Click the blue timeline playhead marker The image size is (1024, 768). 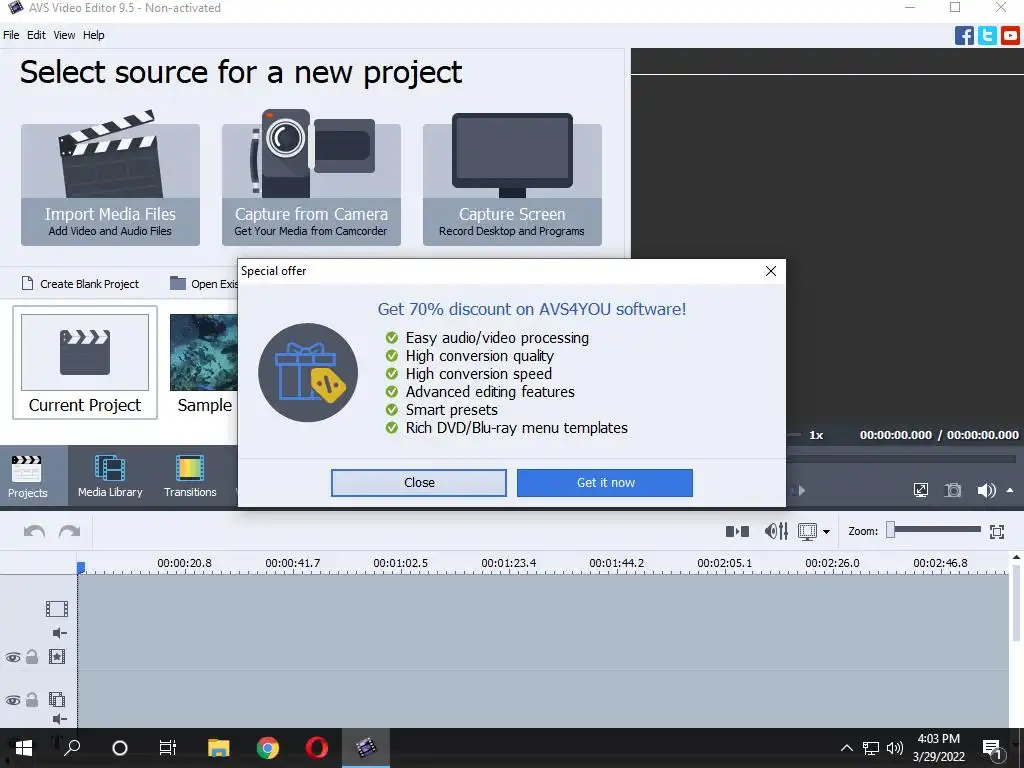[x=81, y=568]
